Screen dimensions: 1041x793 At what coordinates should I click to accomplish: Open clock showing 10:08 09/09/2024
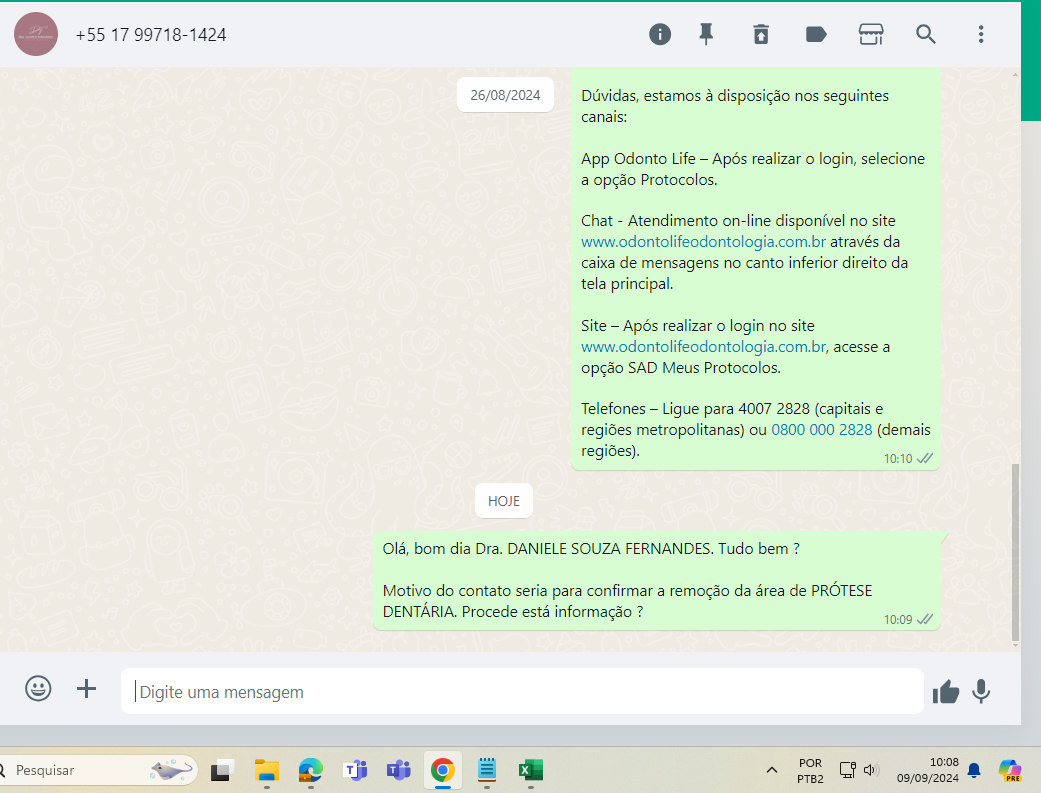(927, 770)
